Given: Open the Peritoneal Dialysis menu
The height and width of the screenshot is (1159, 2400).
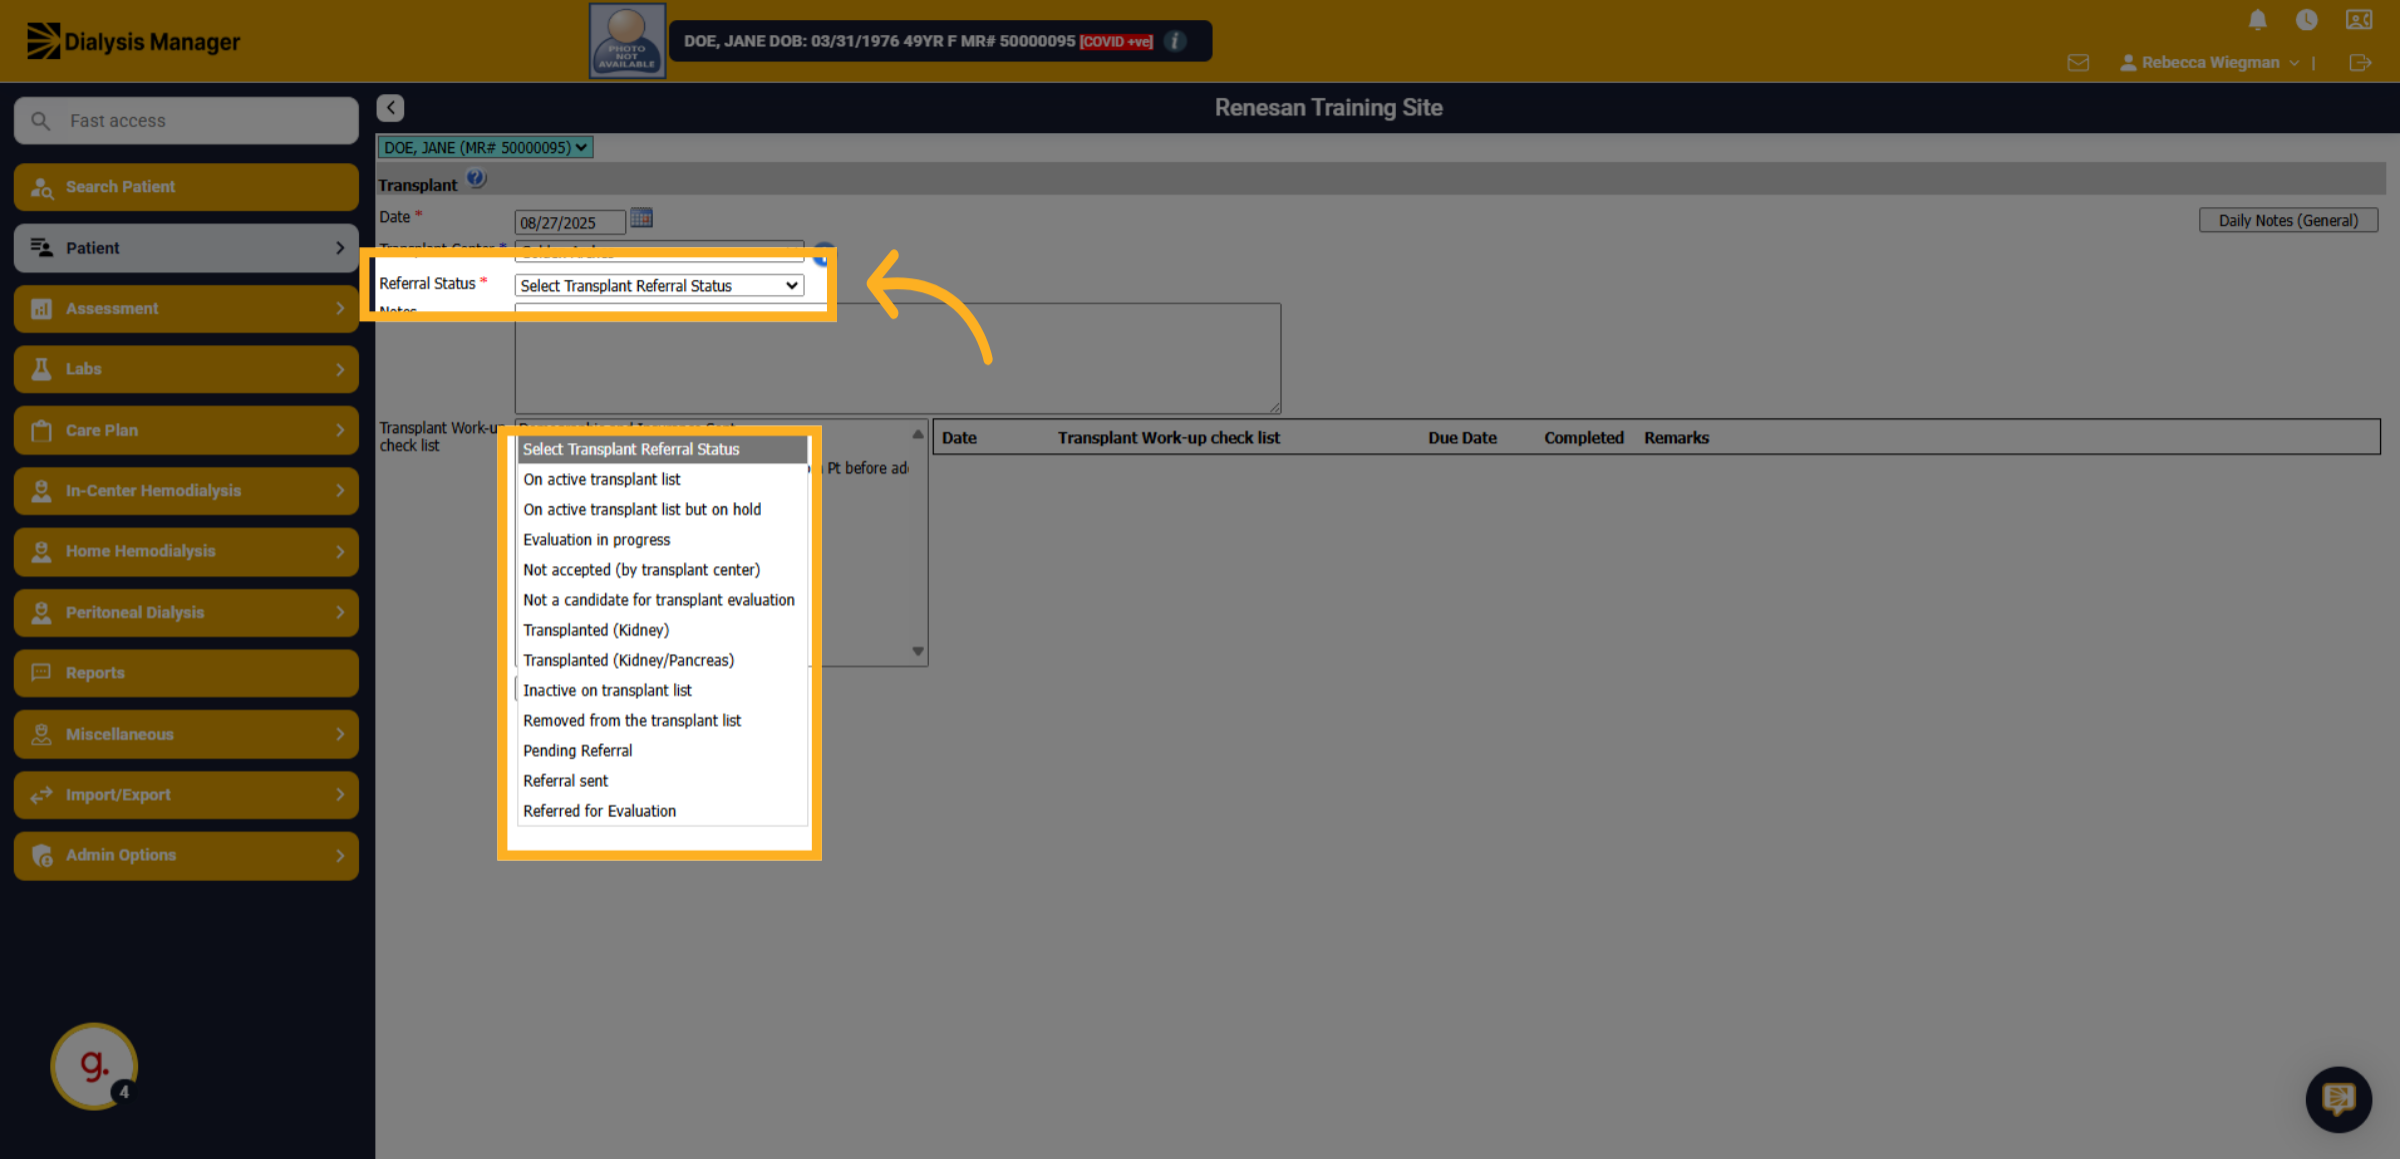Looking at the screenshot, I should click(186, 612).
